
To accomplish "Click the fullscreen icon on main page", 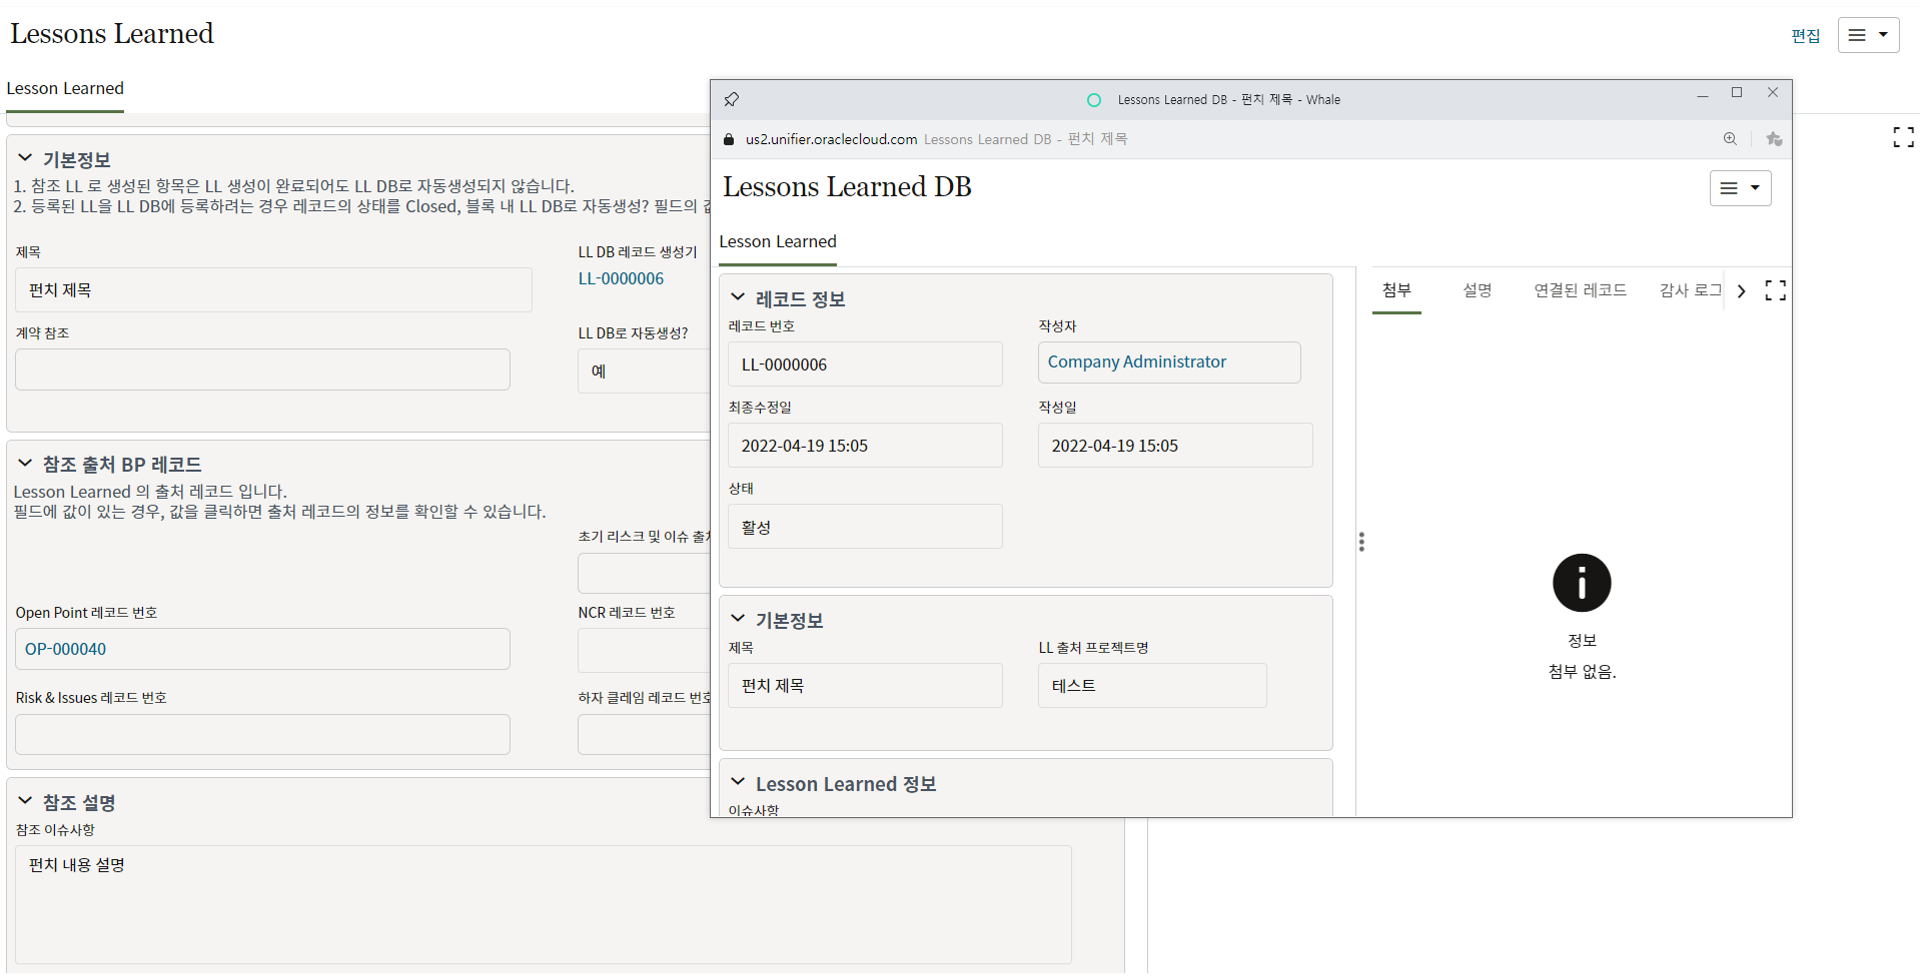I will [1903, 137].
